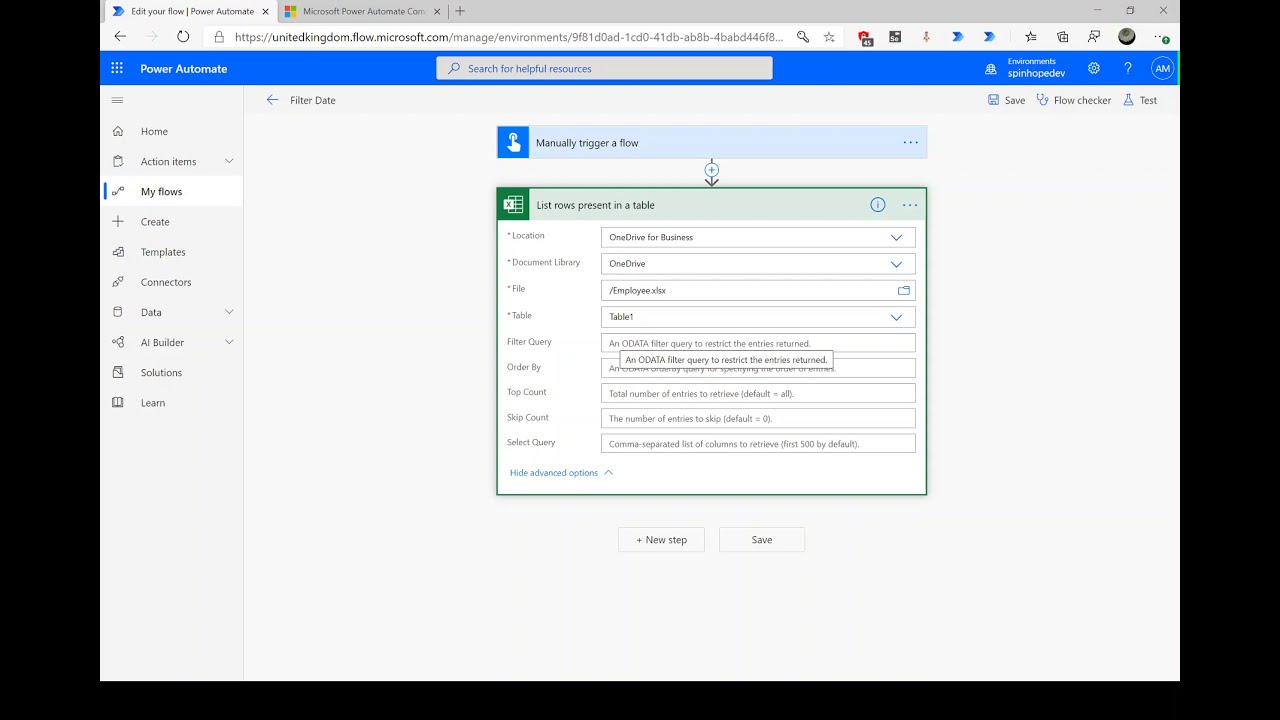Open the ellipsis menu on List rows action
The image size is (1280, 720).
click(x=910, y=205)
